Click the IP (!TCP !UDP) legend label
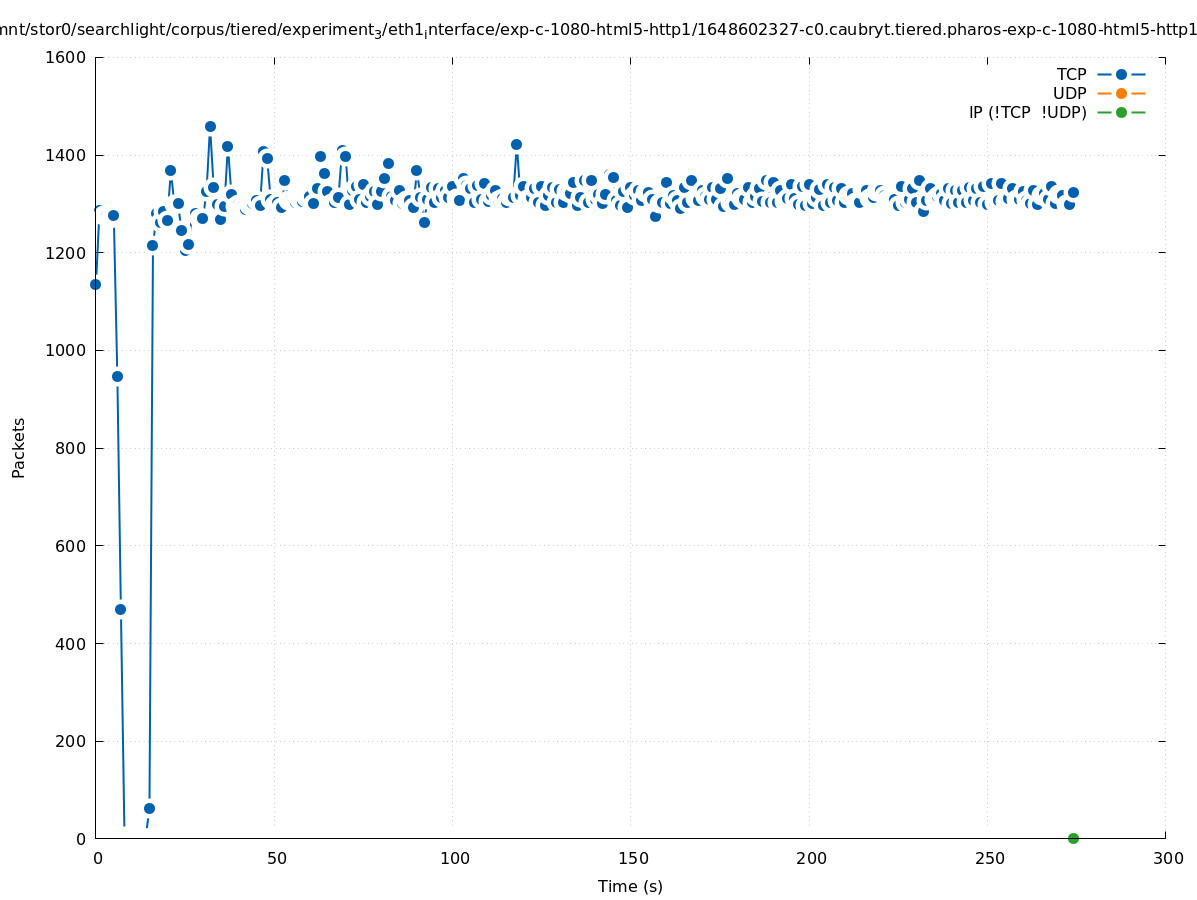The height and width of the screenshot is (900, 1197). click(x=1027, y=113)
